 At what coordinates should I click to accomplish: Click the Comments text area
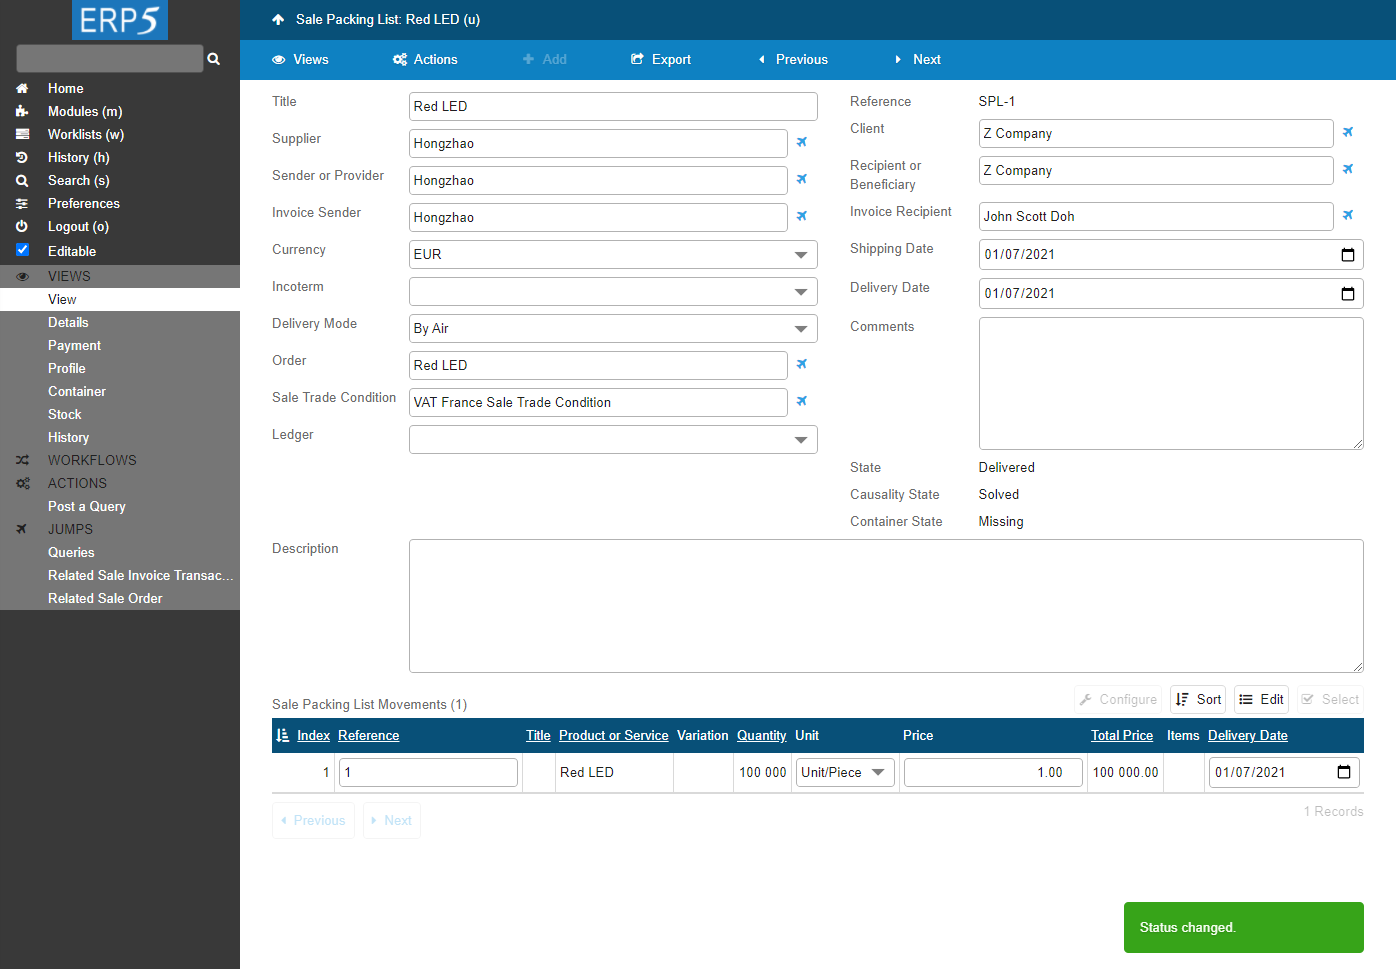(x=1171, y=383)
